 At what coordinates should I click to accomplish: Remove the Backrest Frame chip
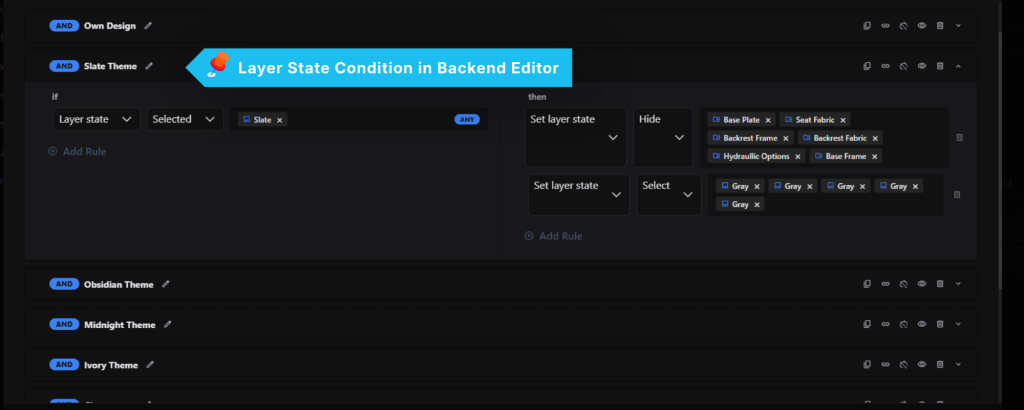(786, 138)
